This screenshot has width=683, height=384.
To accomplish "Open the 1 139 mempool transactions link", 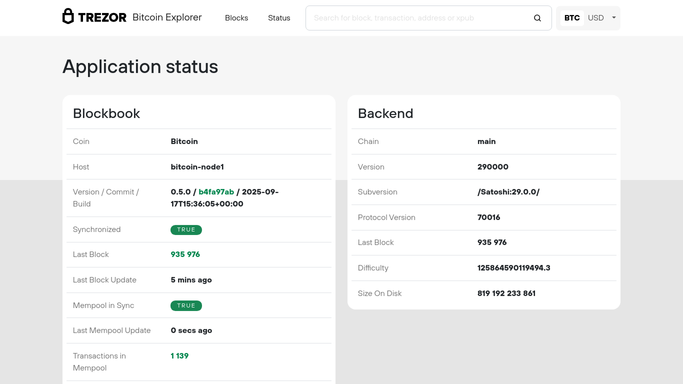I will [179, 356].
